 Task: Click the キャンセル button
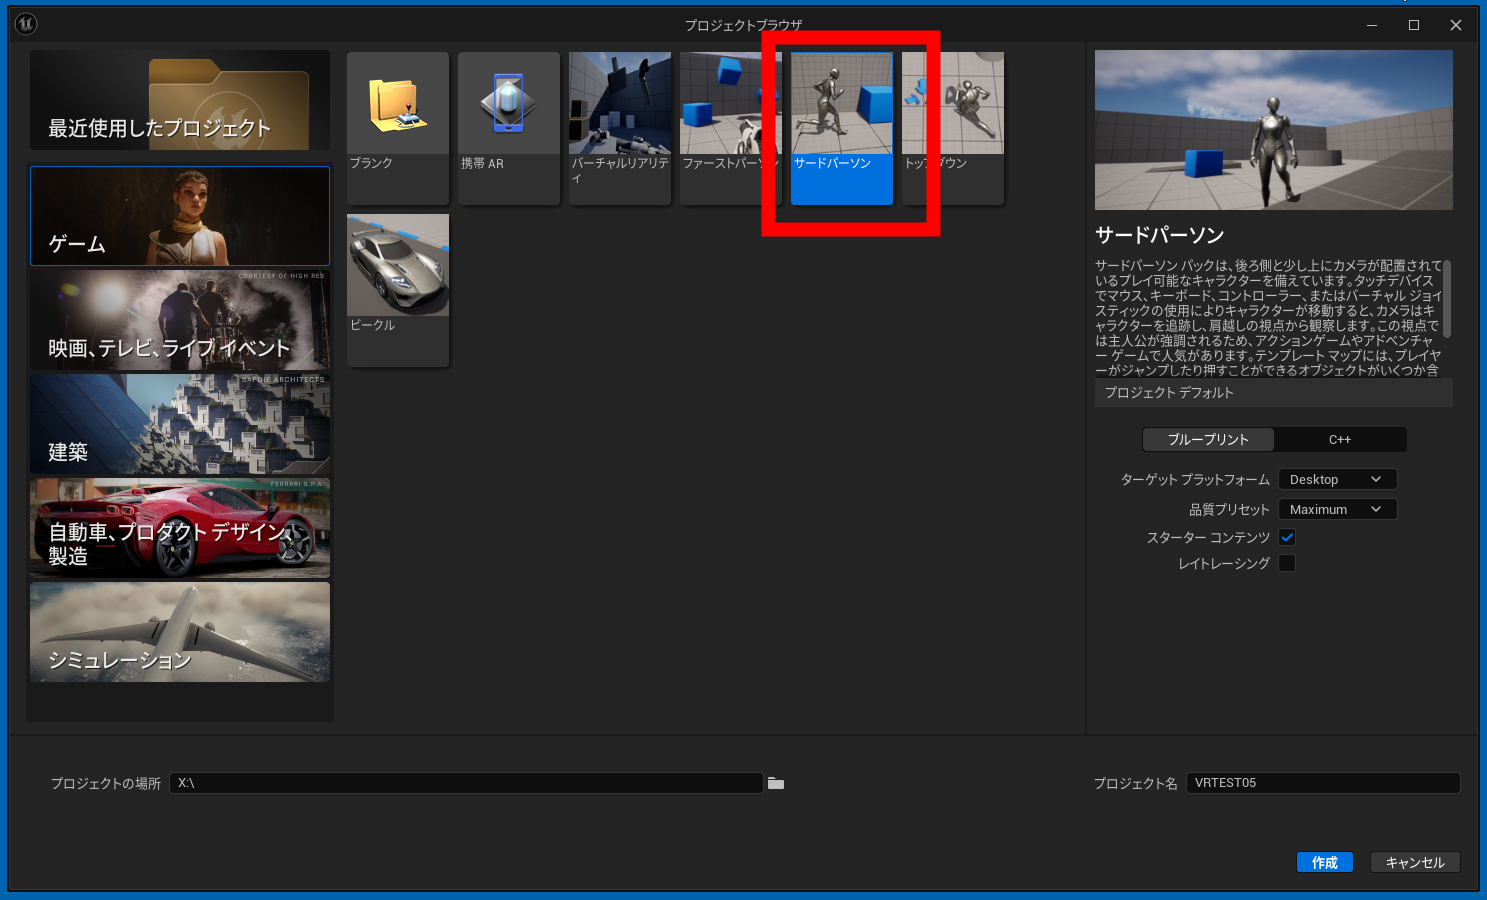1414,862
